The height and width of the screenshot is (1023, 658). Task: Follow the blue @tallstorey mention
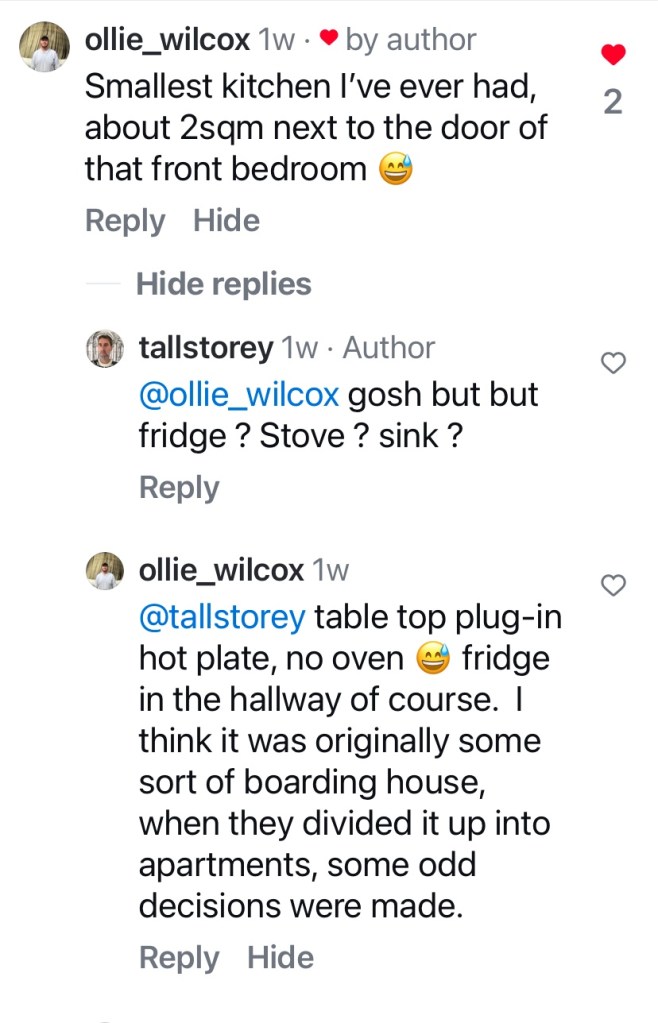click(x=221, y=617)
